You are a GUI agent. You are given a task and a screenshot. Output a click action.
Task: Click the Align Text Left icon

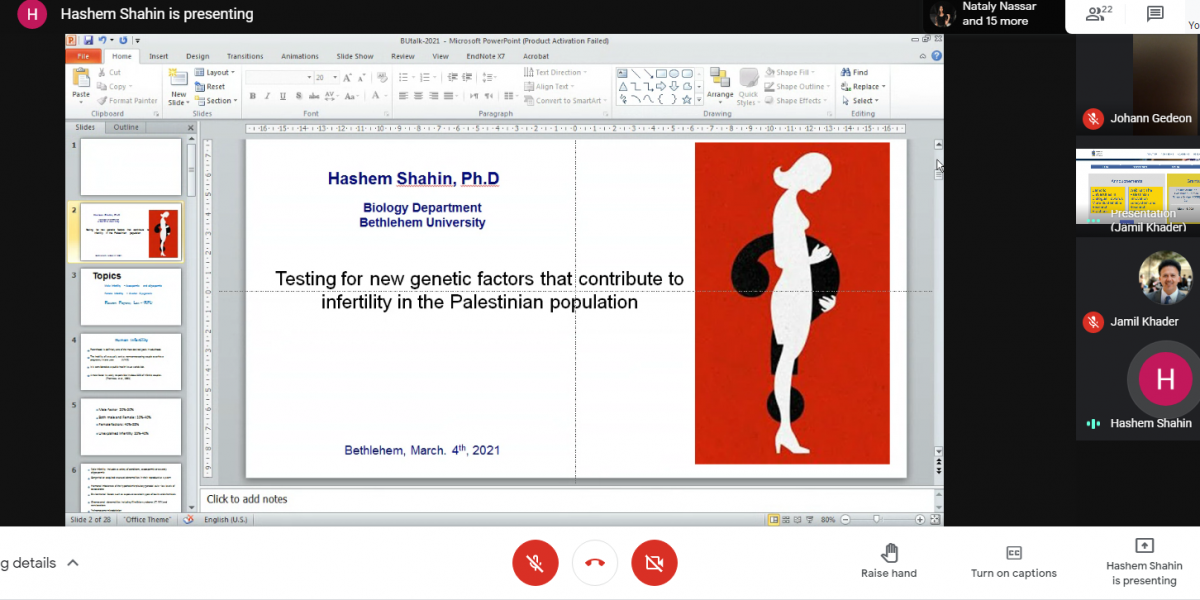click(403, 97)
